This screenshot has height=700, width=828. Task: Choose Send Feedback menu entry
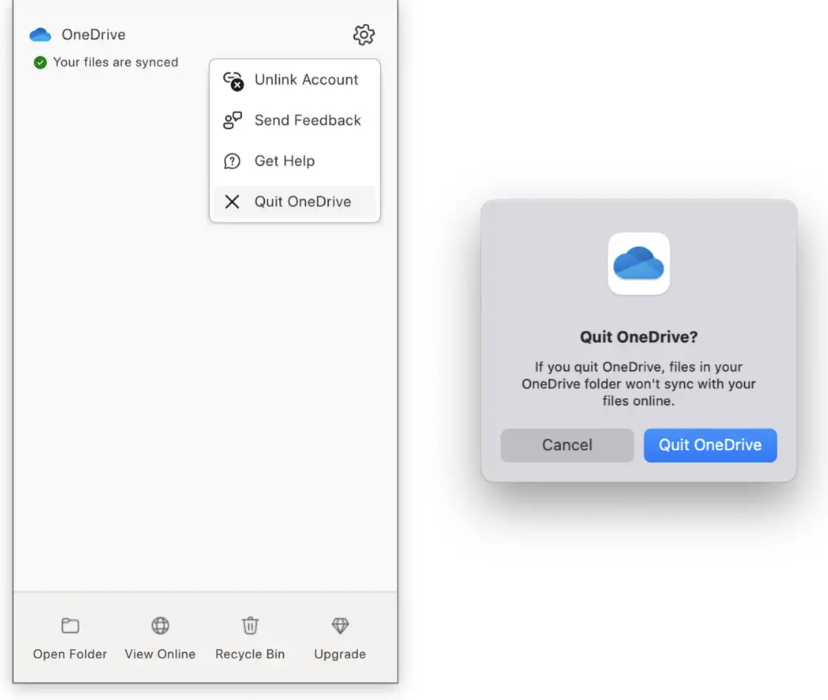[295, 120]
